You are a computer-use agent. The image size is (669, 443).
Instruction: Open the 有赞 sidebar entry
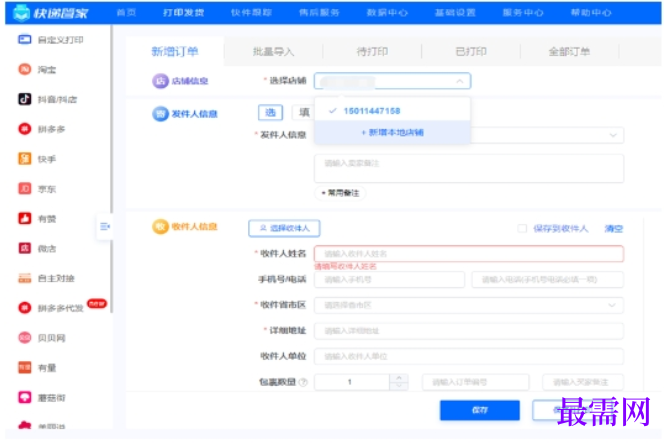(x=37, y=219)
